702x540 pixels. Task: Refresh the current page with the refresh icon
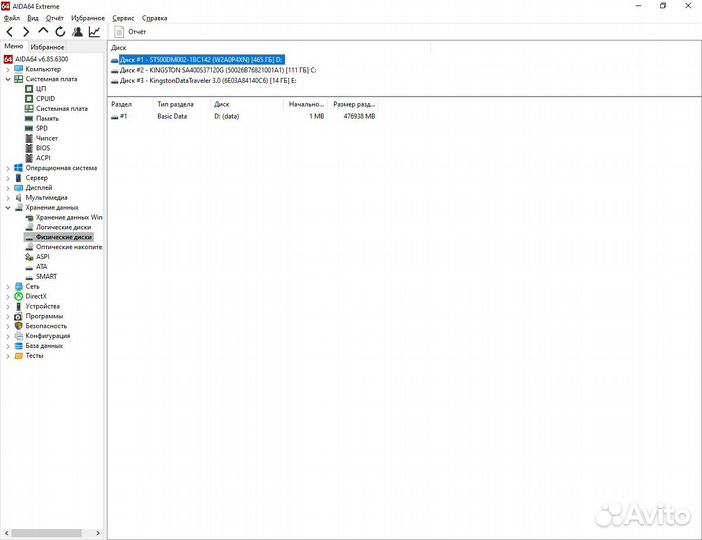tap(60, 32)
